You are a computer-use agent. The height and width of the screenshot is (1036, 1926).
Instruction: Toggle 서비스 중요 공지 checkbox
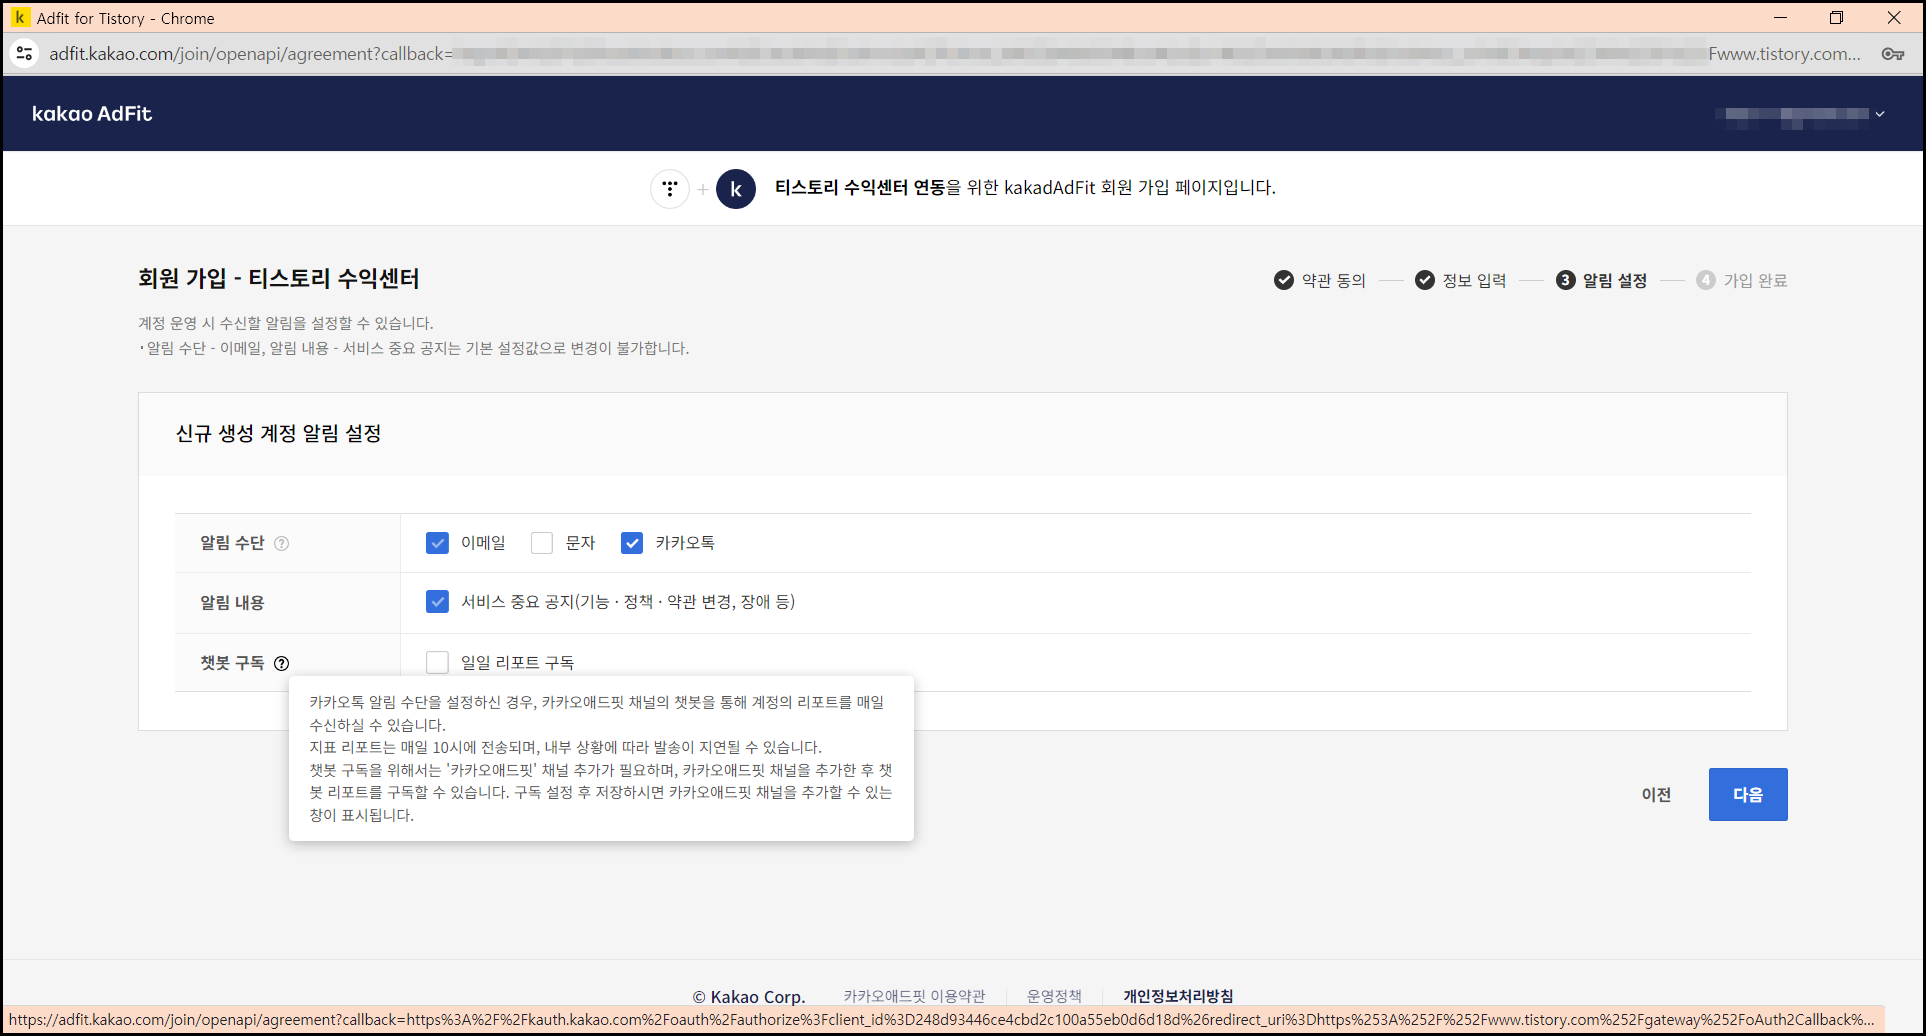point(437,602)
